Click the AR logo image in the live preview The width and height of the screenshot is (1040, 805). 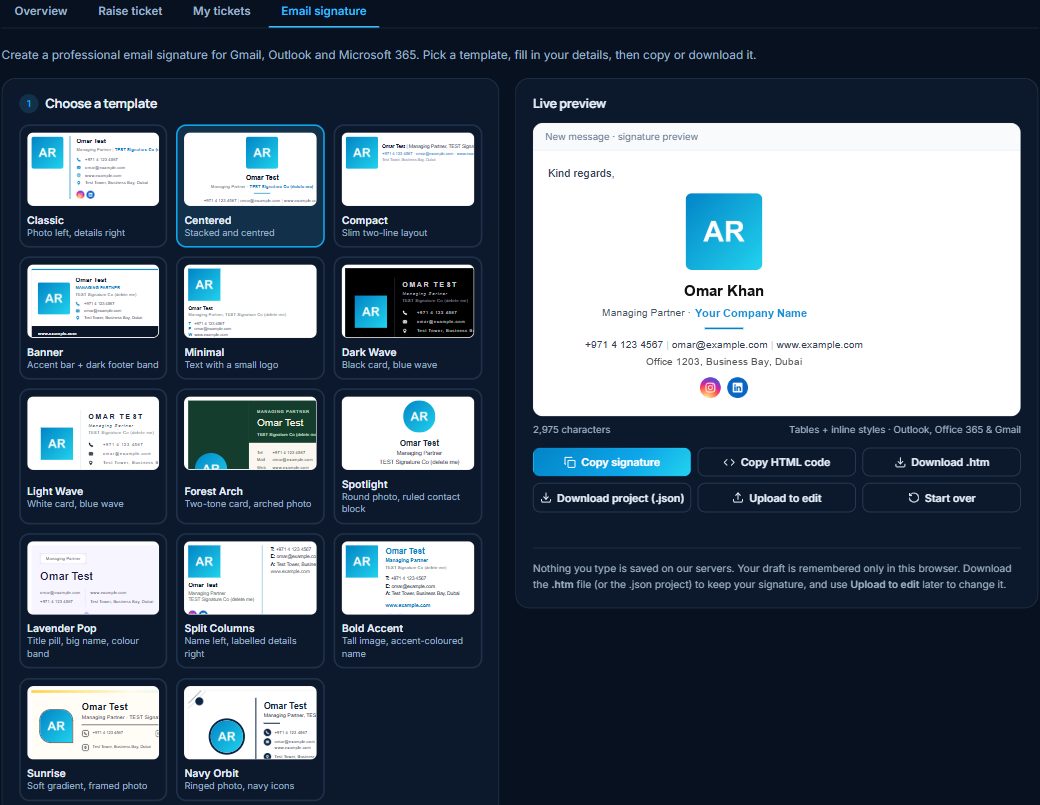(724, 231)
